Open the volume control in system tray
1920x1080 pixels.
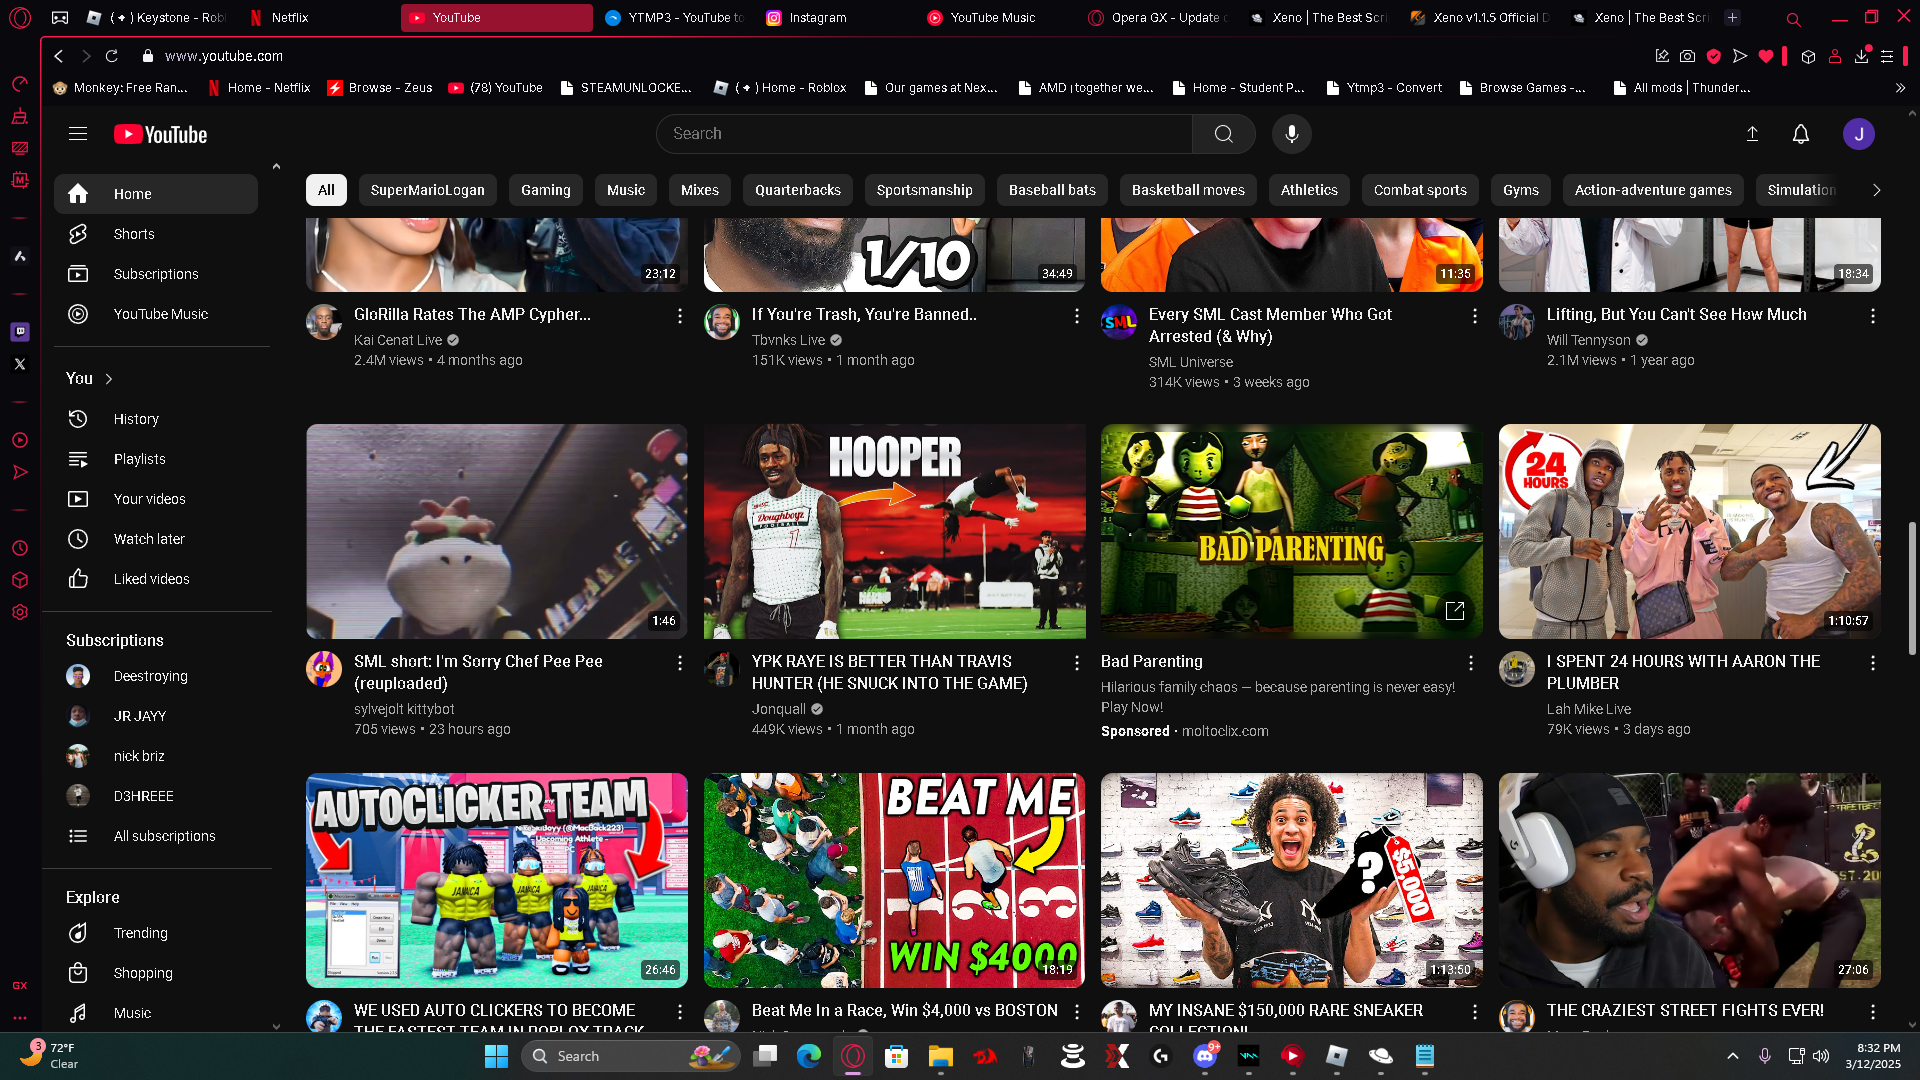coord(1821,1056)
